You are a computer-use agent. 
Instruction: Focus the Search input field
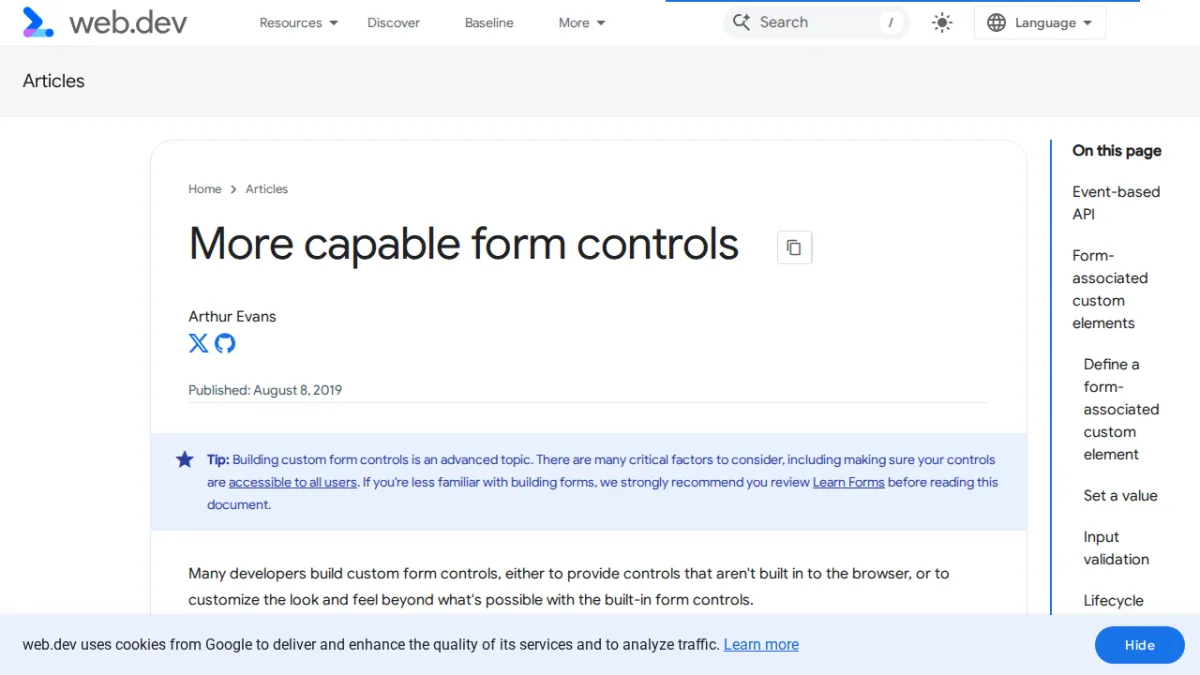(x=816, y=22)
